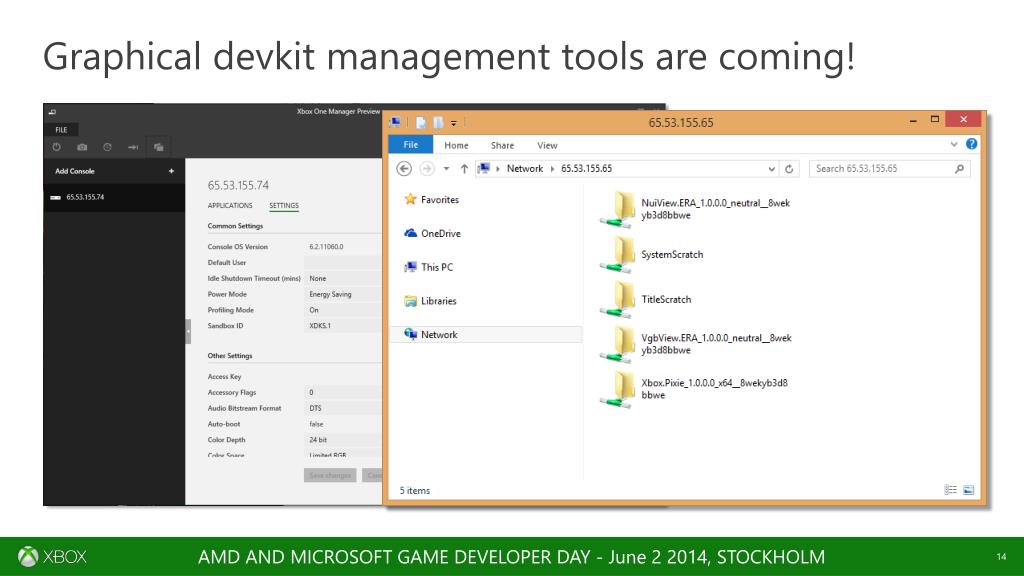Click the blue Help icon in Explorer
Viewport: 1024px width, 576px height.
972,144
